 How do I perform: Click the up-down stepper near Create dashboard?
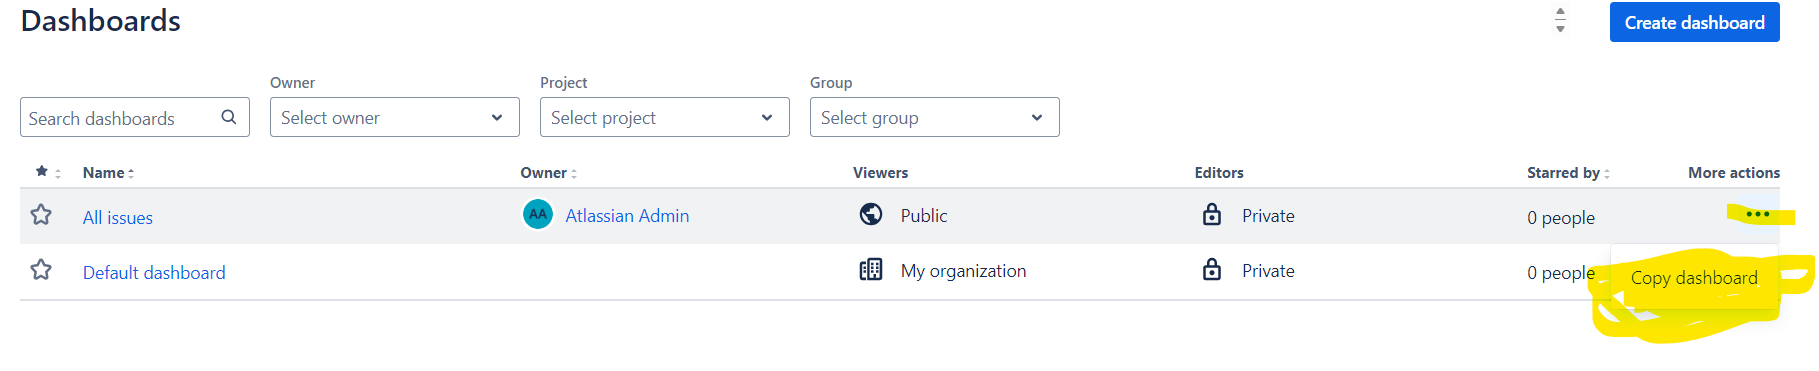click(x=1560, y=20)
